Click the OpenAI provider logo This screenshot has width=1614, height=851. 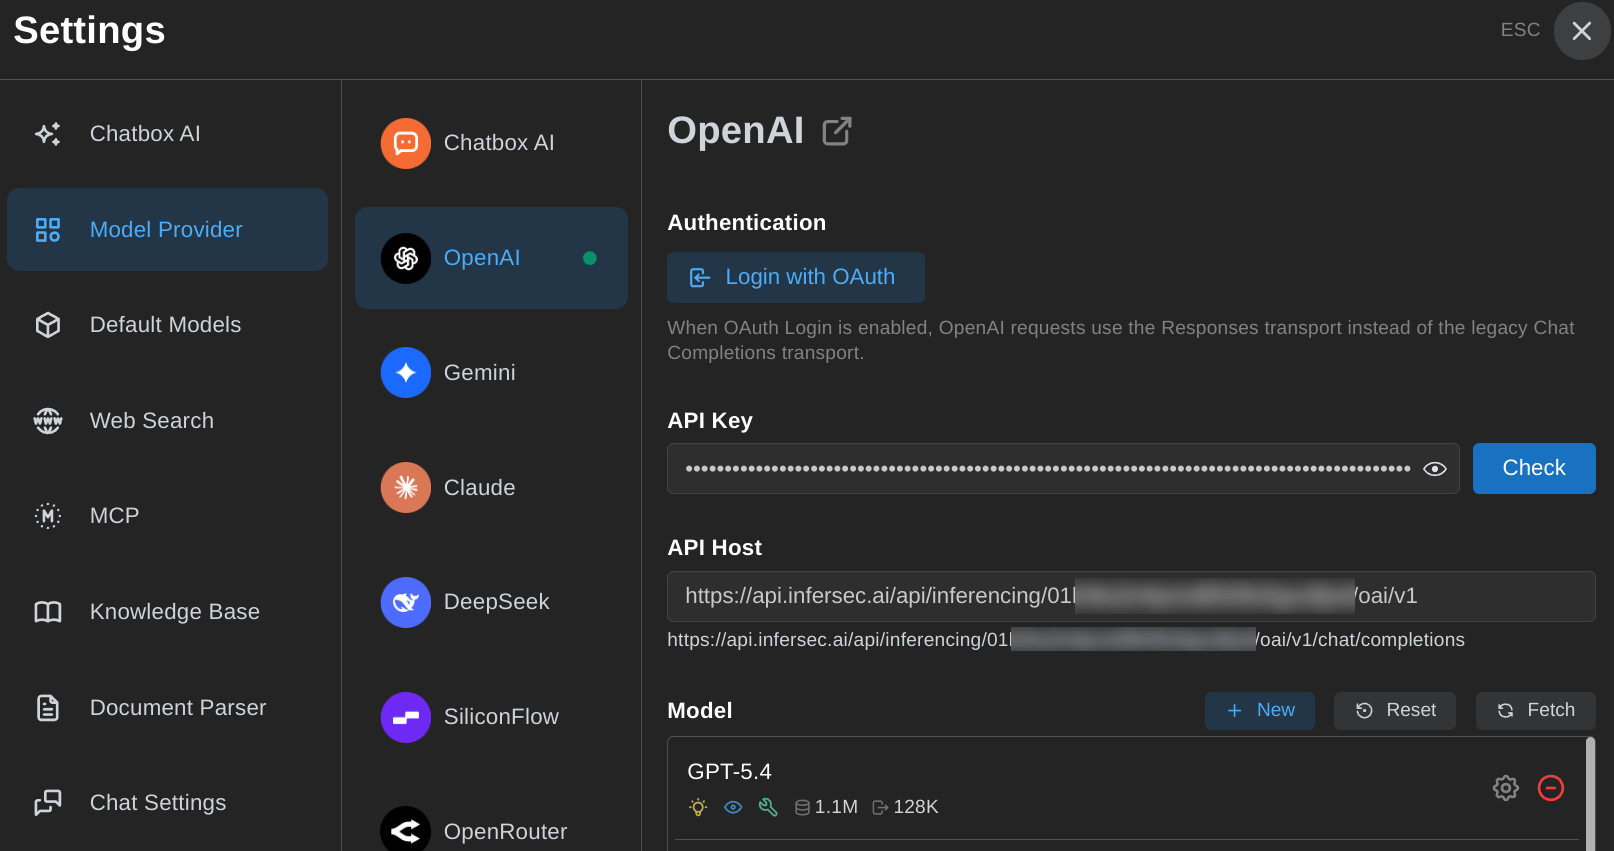[406, 258]
